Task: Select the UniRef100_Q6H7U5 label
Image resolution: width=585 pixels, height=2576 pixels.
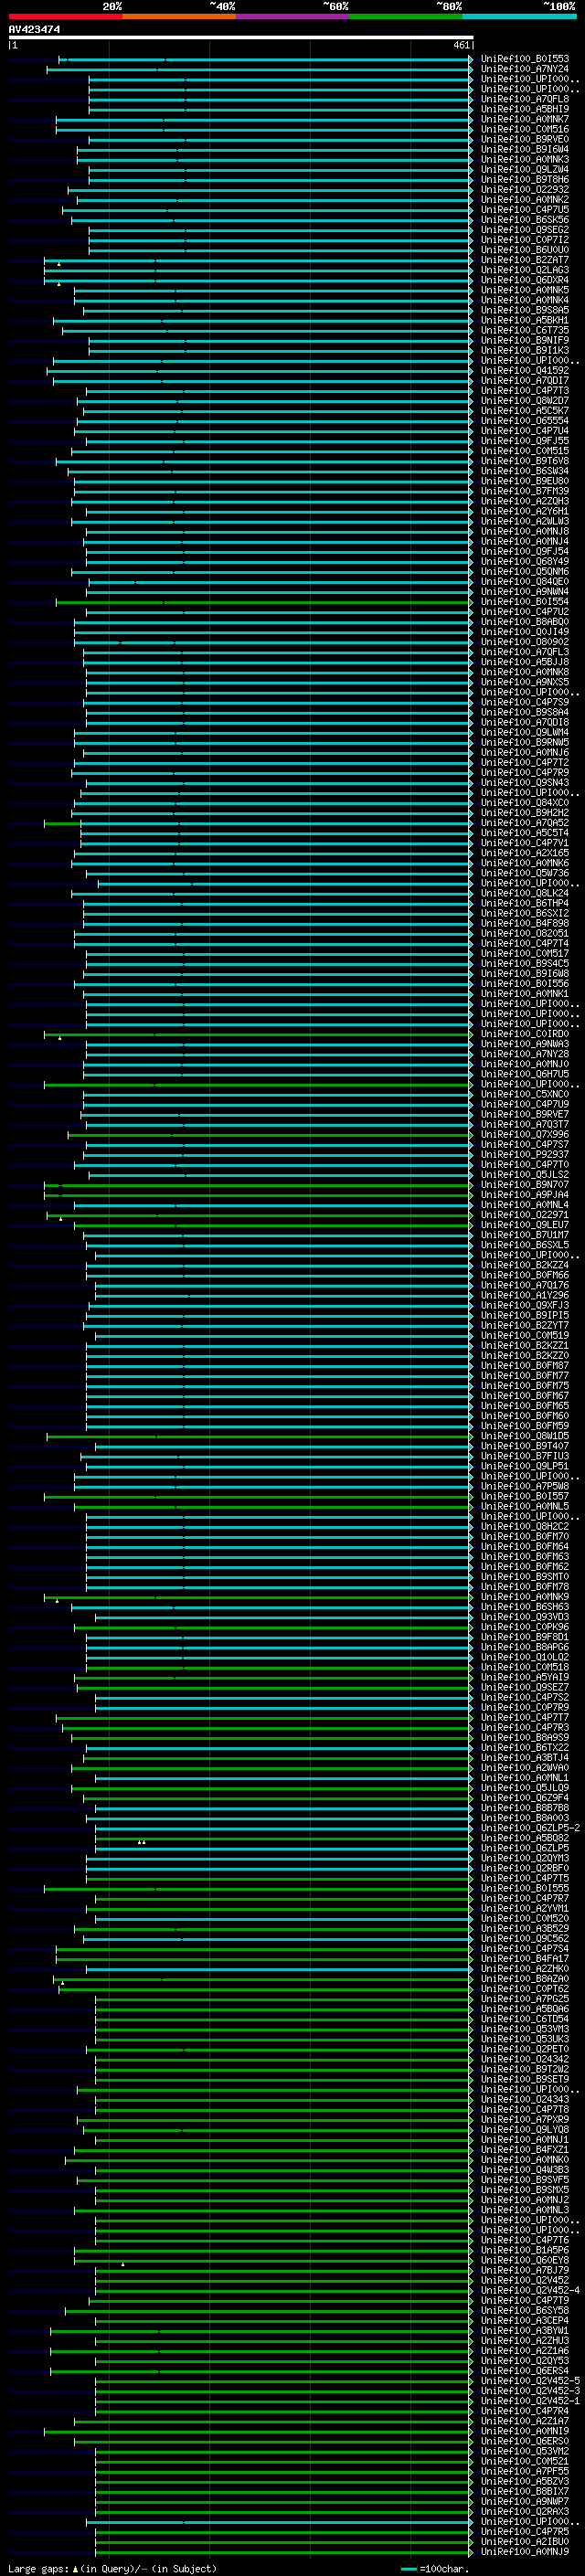Action: point(525,1074)
